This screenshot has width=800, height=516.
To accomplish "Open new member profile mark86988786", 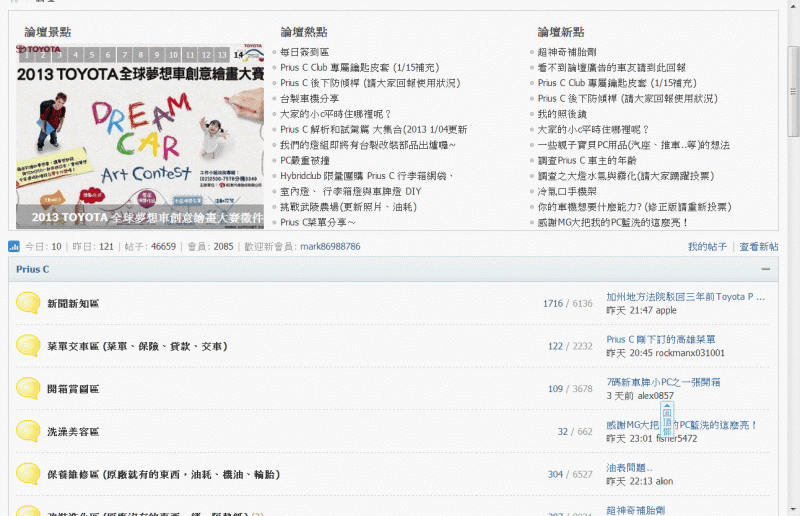I will click(330, 247).
